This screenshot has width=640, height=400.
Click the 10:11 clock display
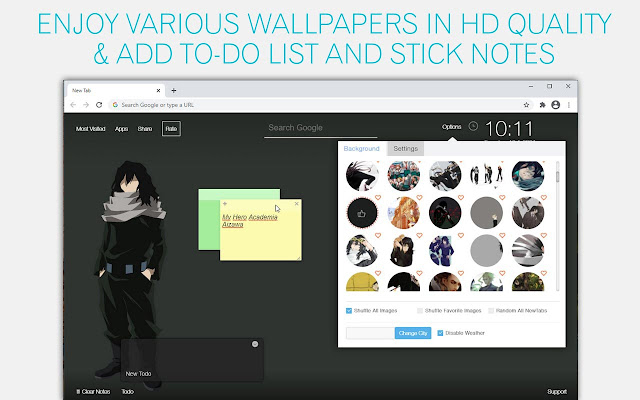(x=509, y=129)
